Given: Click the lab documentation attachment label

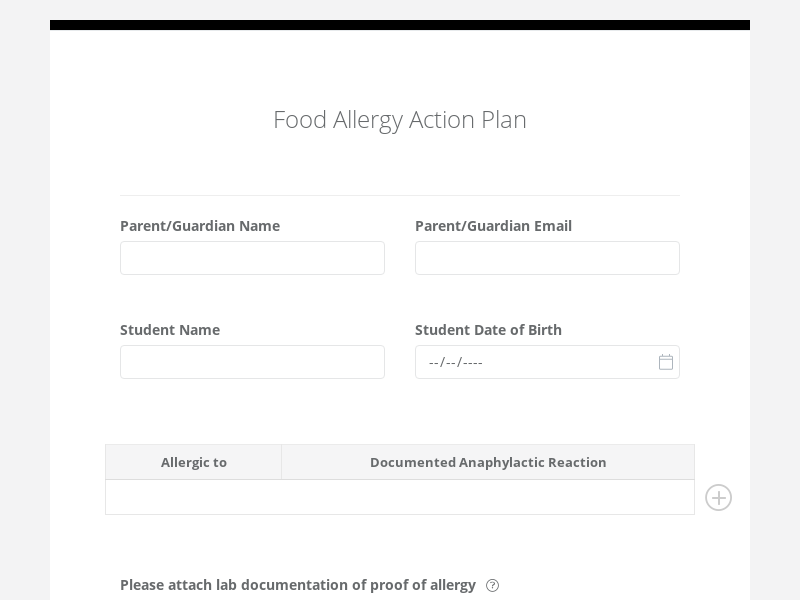Looking at the screenshot, I should point(297,585).
